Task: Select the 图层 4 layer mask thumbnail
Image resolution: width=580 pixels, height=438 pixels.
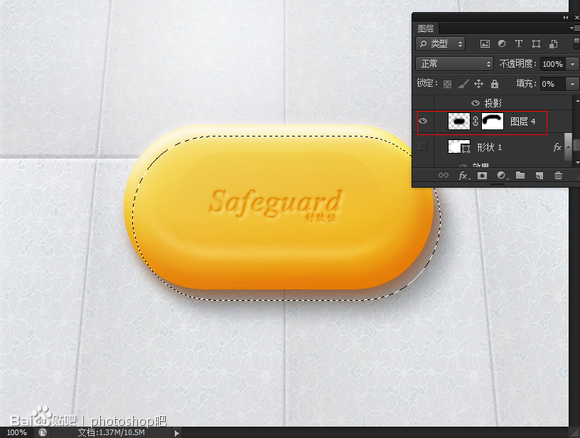Action: click(x=492, y=121)
